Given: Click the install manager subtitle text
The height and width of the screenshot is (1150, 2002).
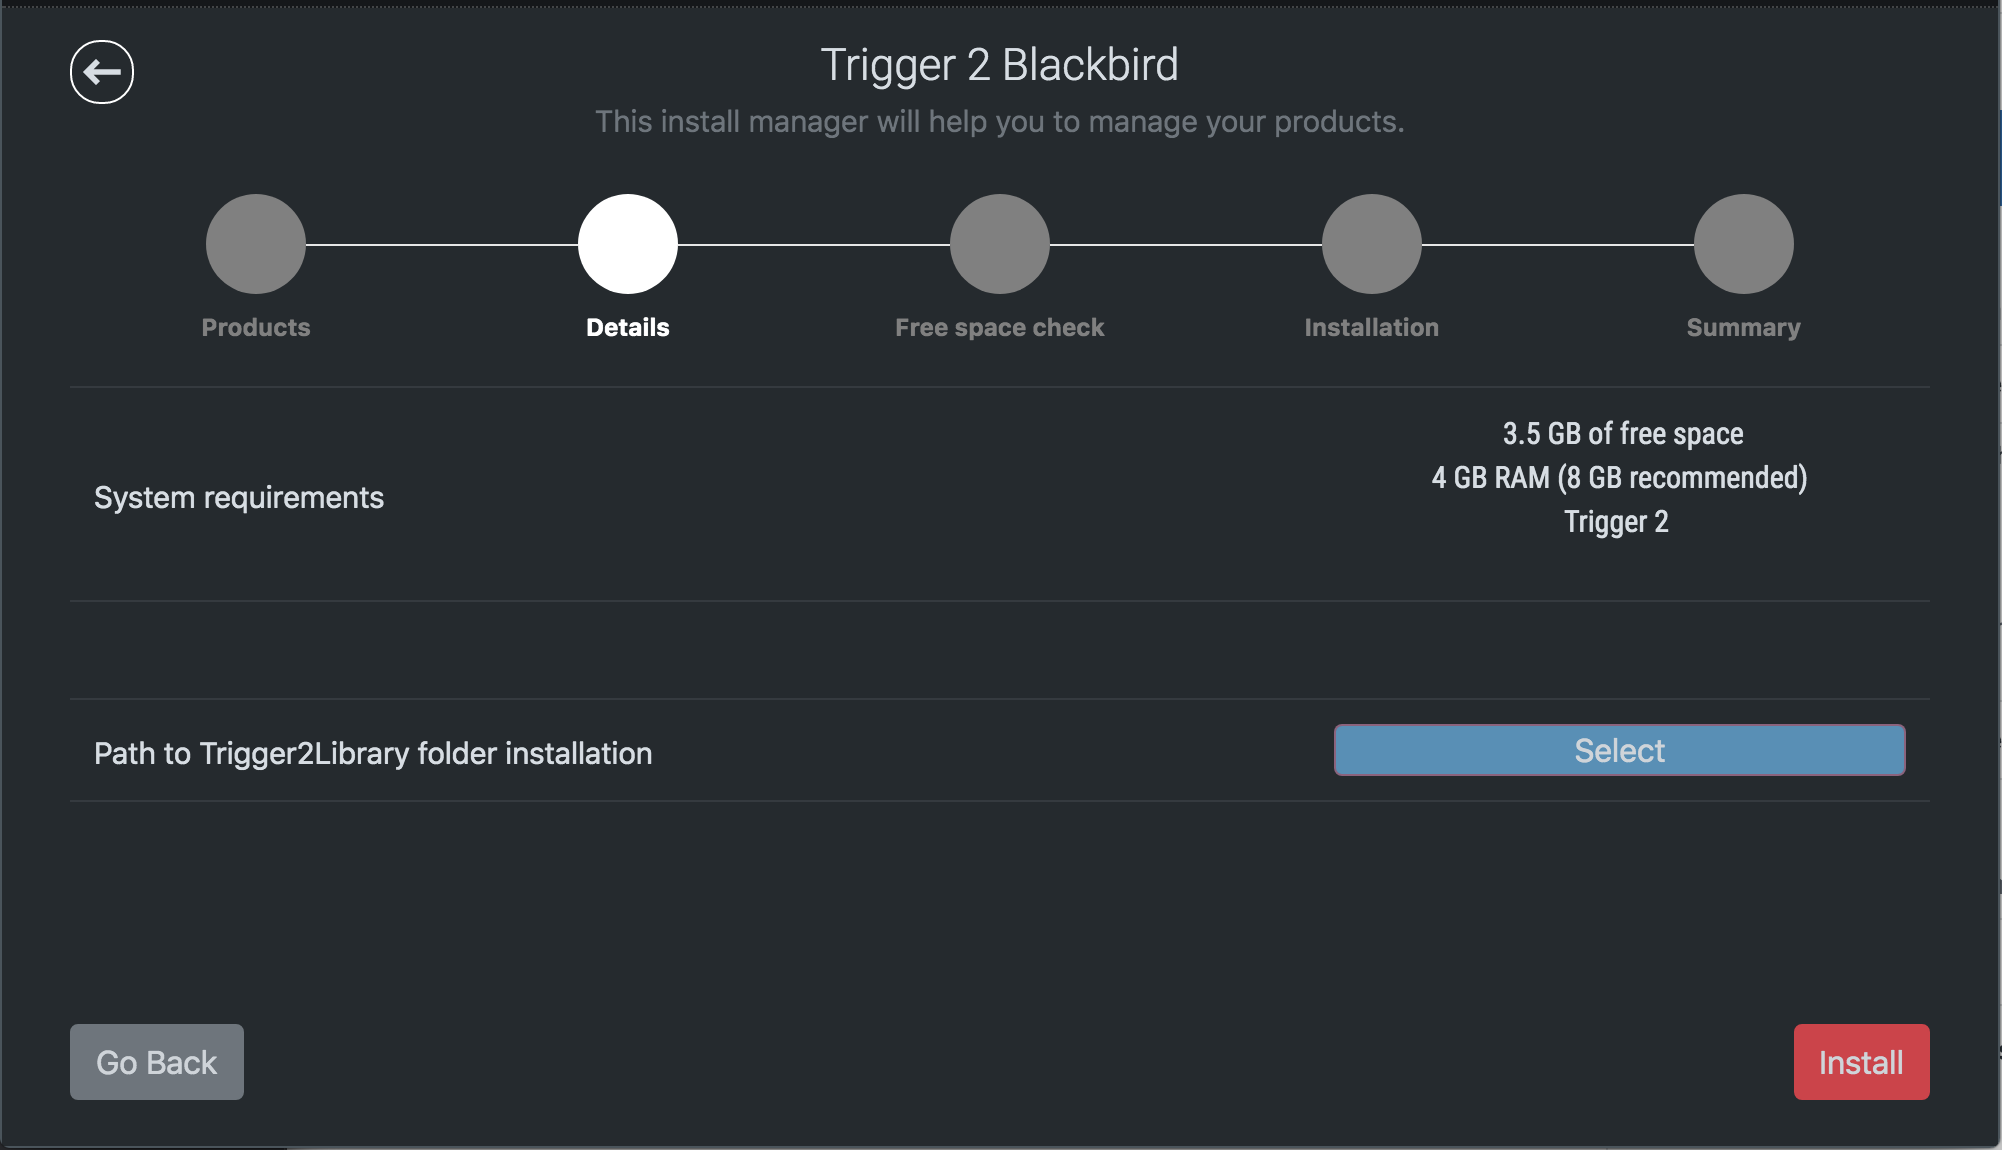Looking at the screenshot, I should (x=1000, y=122).
